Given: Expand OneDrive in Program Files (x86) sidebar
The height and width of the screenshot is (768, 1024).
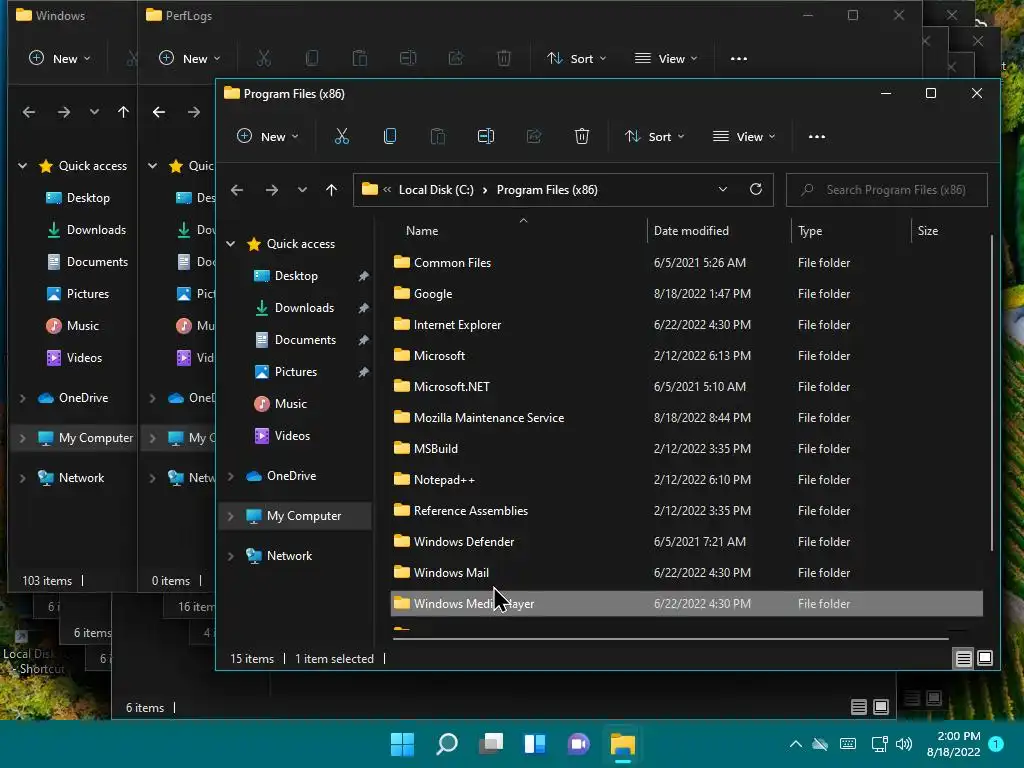Looking at the screenshot, I should click(x=231, y=476).
